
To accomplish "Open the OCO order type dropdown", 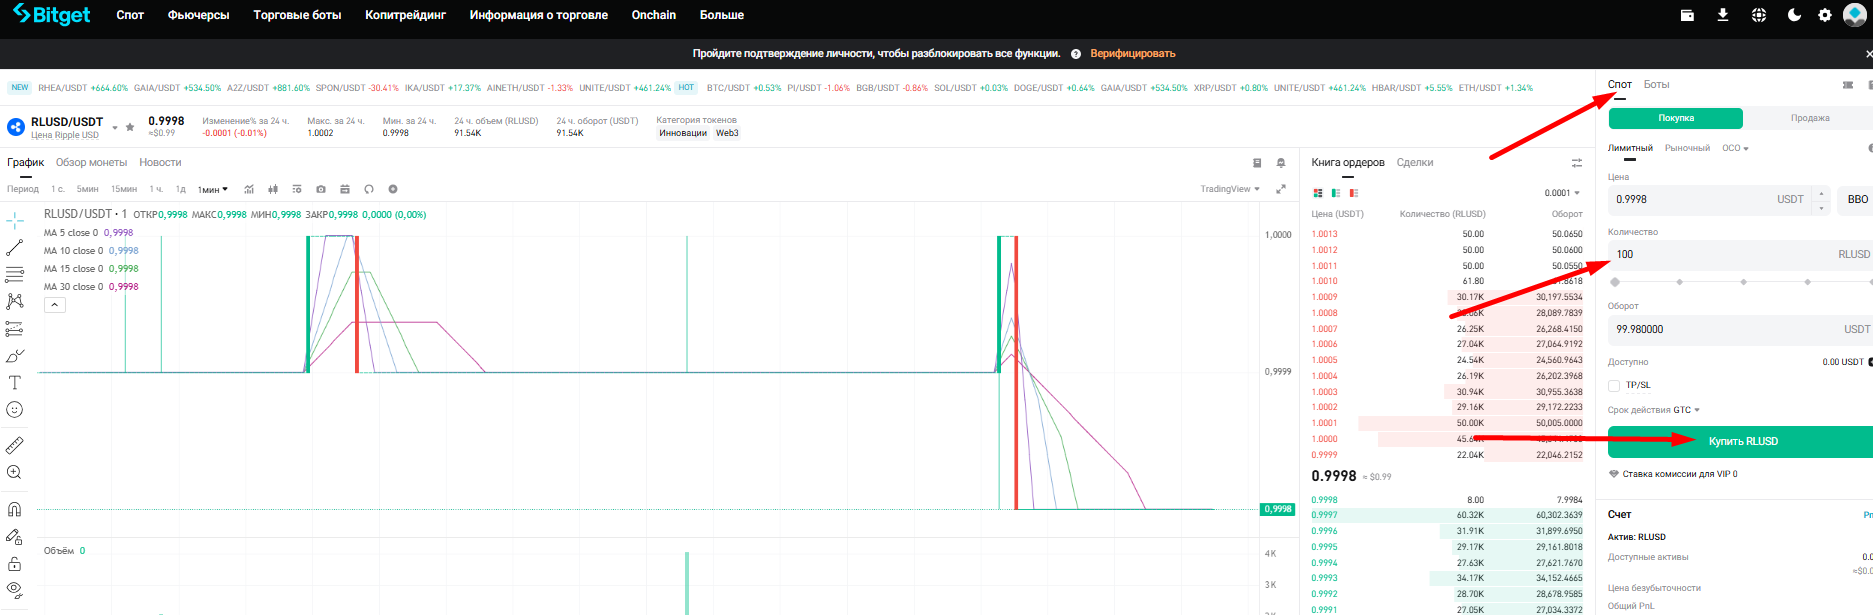I will tap(1735, 148).
